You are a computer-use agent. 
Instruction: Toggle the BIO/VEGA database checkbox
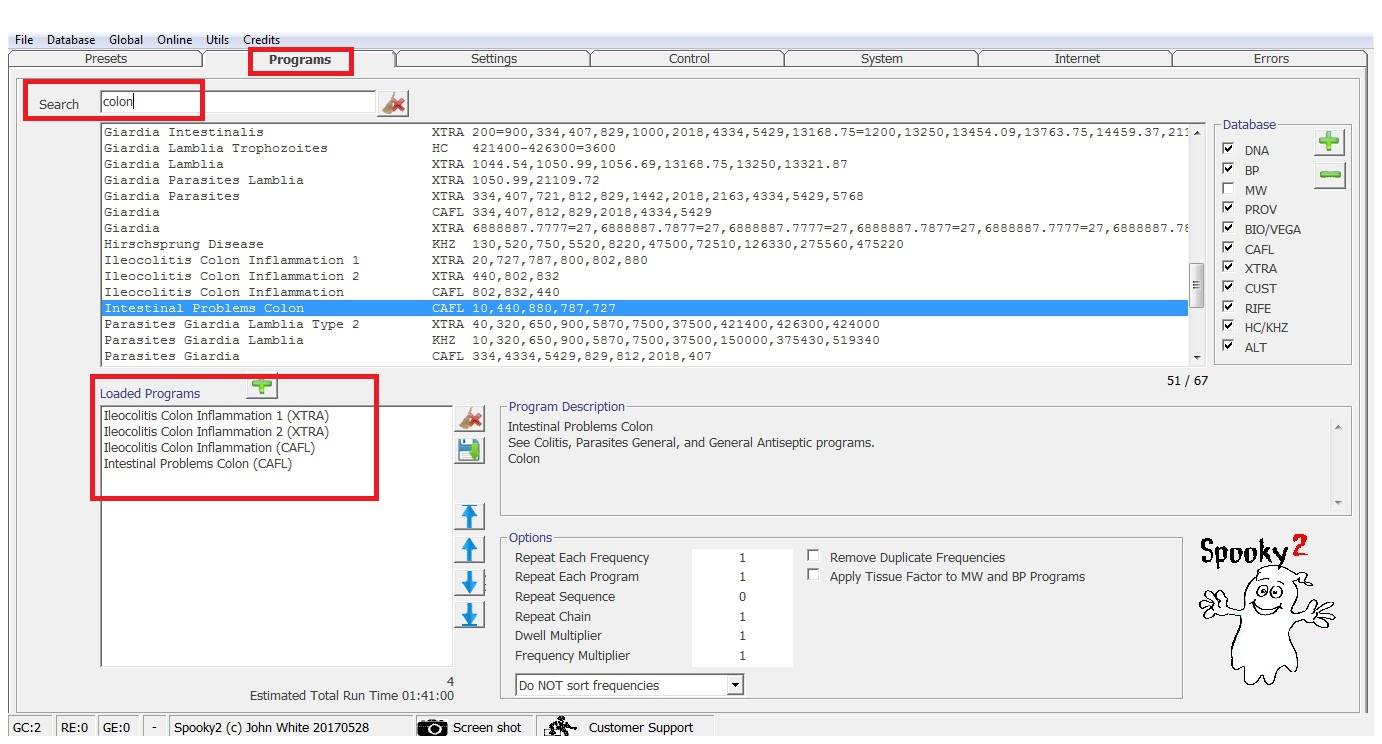click(1228, 228)
